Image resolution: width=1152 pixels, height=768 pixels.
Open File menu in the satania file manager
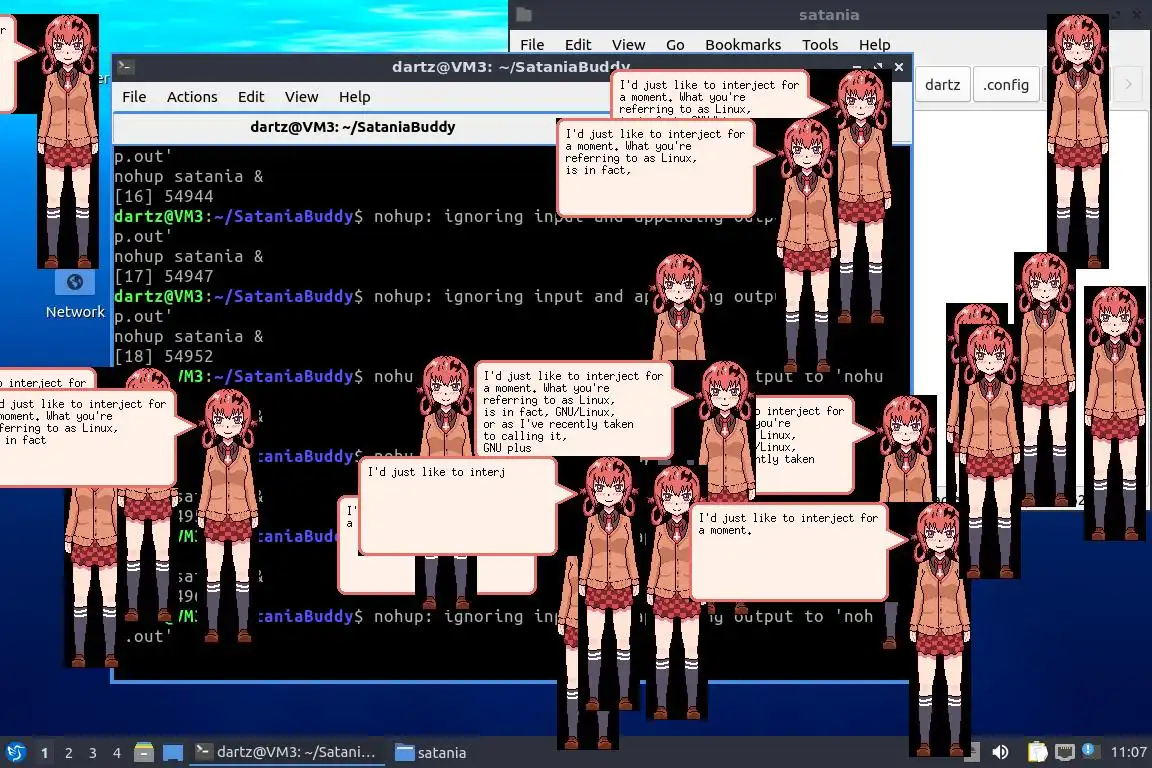[532, 45]
